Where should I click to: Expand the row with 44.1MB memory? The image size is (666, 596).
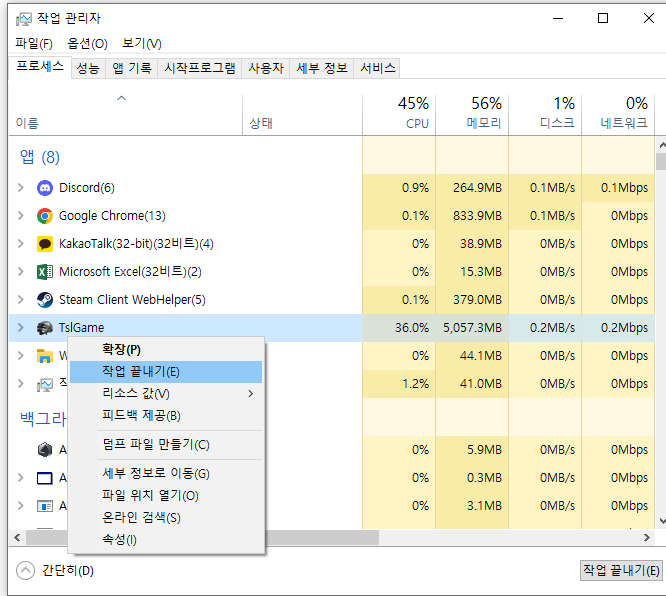[x=20, y=356]
